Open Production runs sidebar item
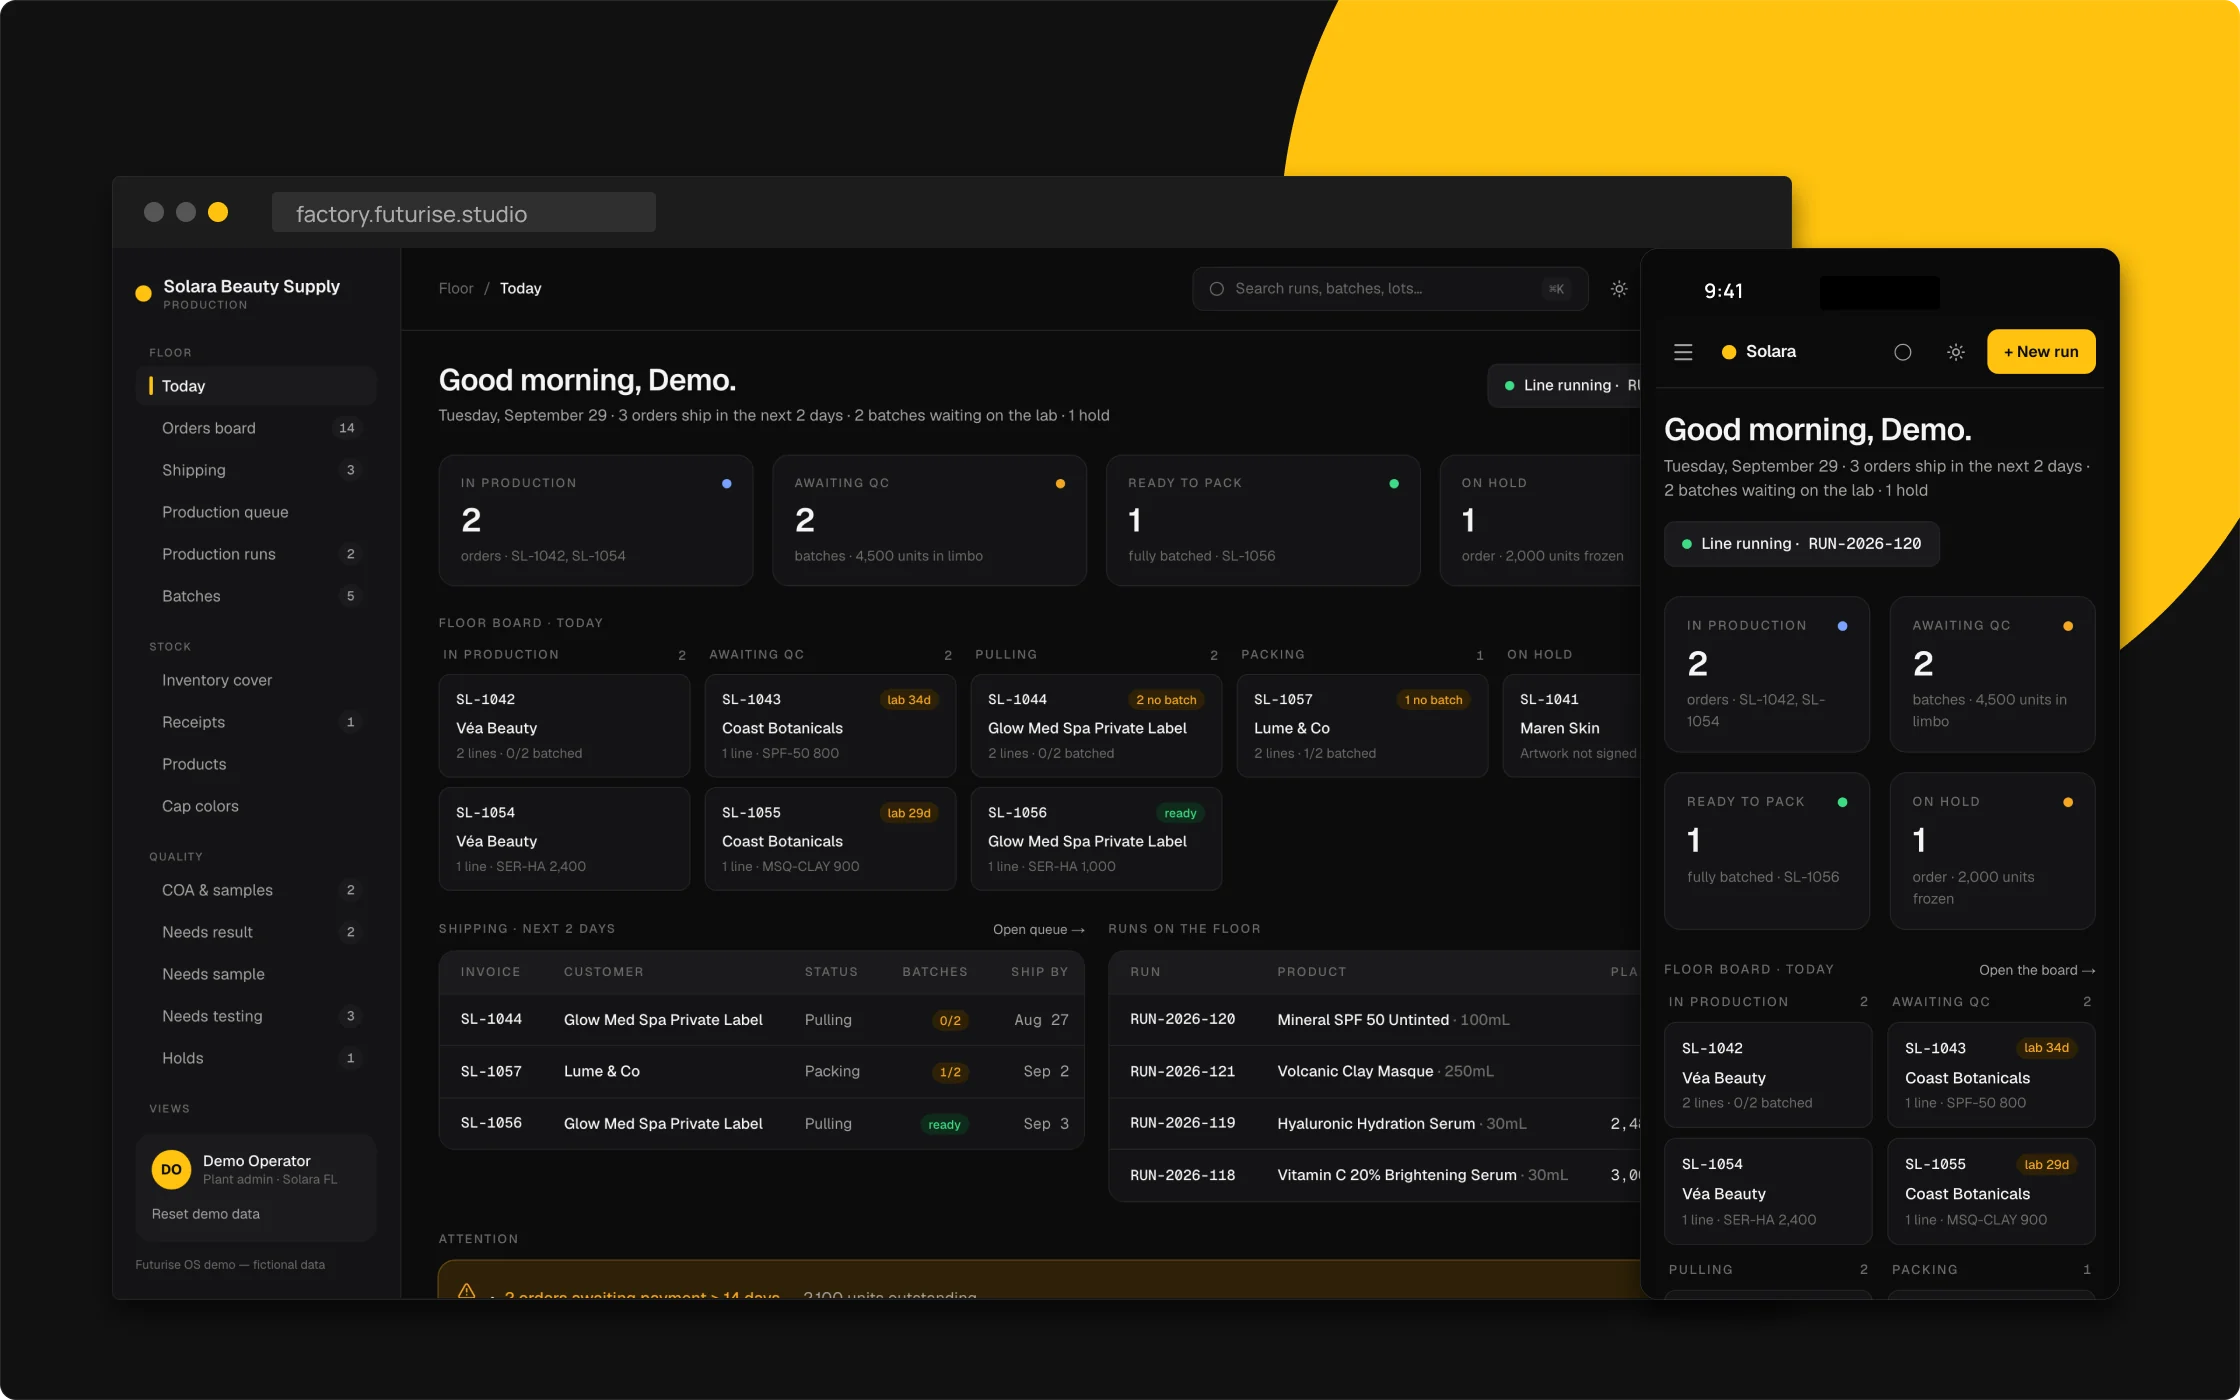Screen dimensions: 2240x1400 coord(256,554)
